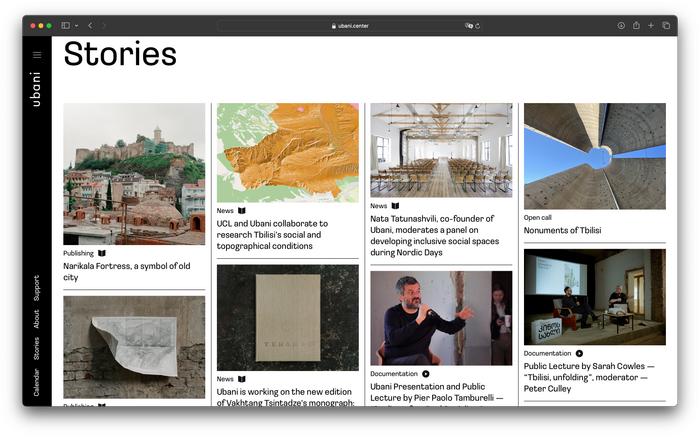Click the Open call category label
Image resolution: width=700 pixels, height=436 pixels.
pos(538,218)
